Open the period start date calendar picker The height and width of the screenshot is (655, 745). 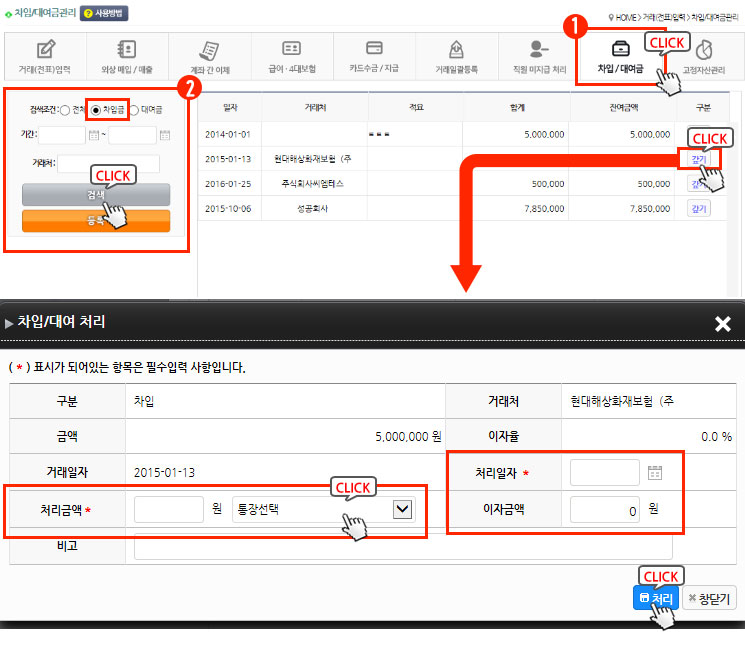94,135
